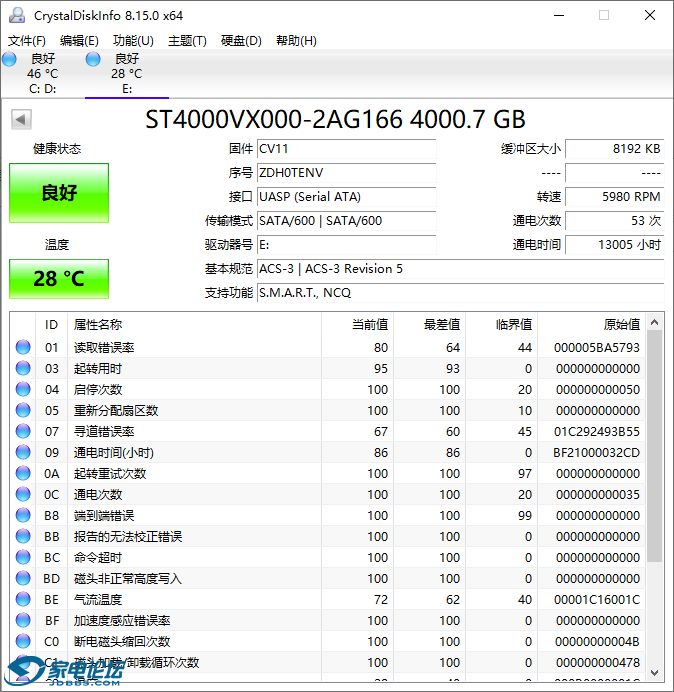674x692 pixels.
Task: Click status icon of ID 0C 通电次数 row
Action: [x=23, y=494]
